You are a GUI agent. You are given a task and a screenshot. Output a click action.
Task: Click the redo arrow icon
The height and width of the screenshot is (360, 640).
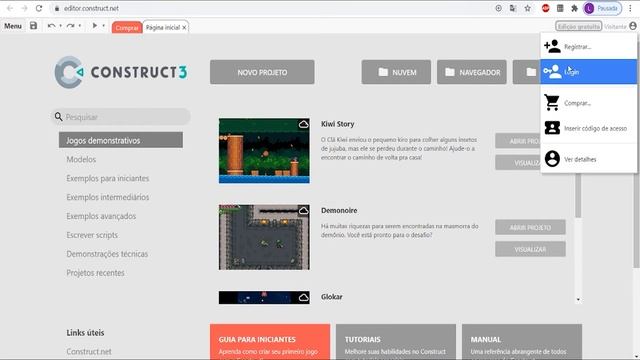[71, 26]
